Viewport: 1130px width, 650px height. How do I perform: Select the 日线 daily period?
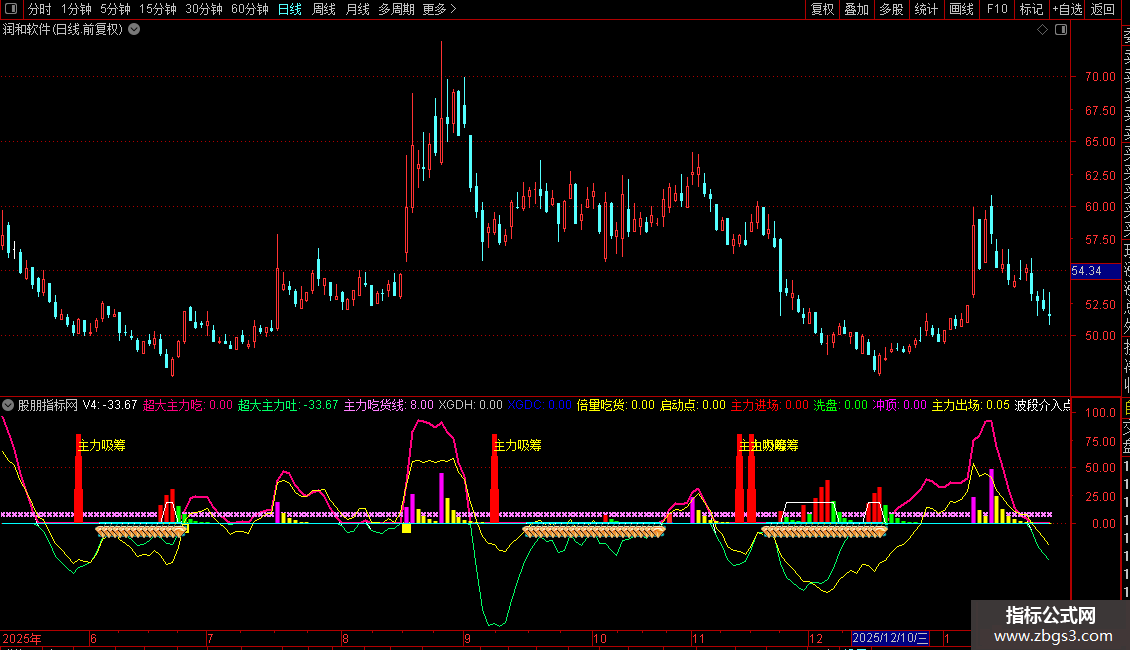pos(289,9)
